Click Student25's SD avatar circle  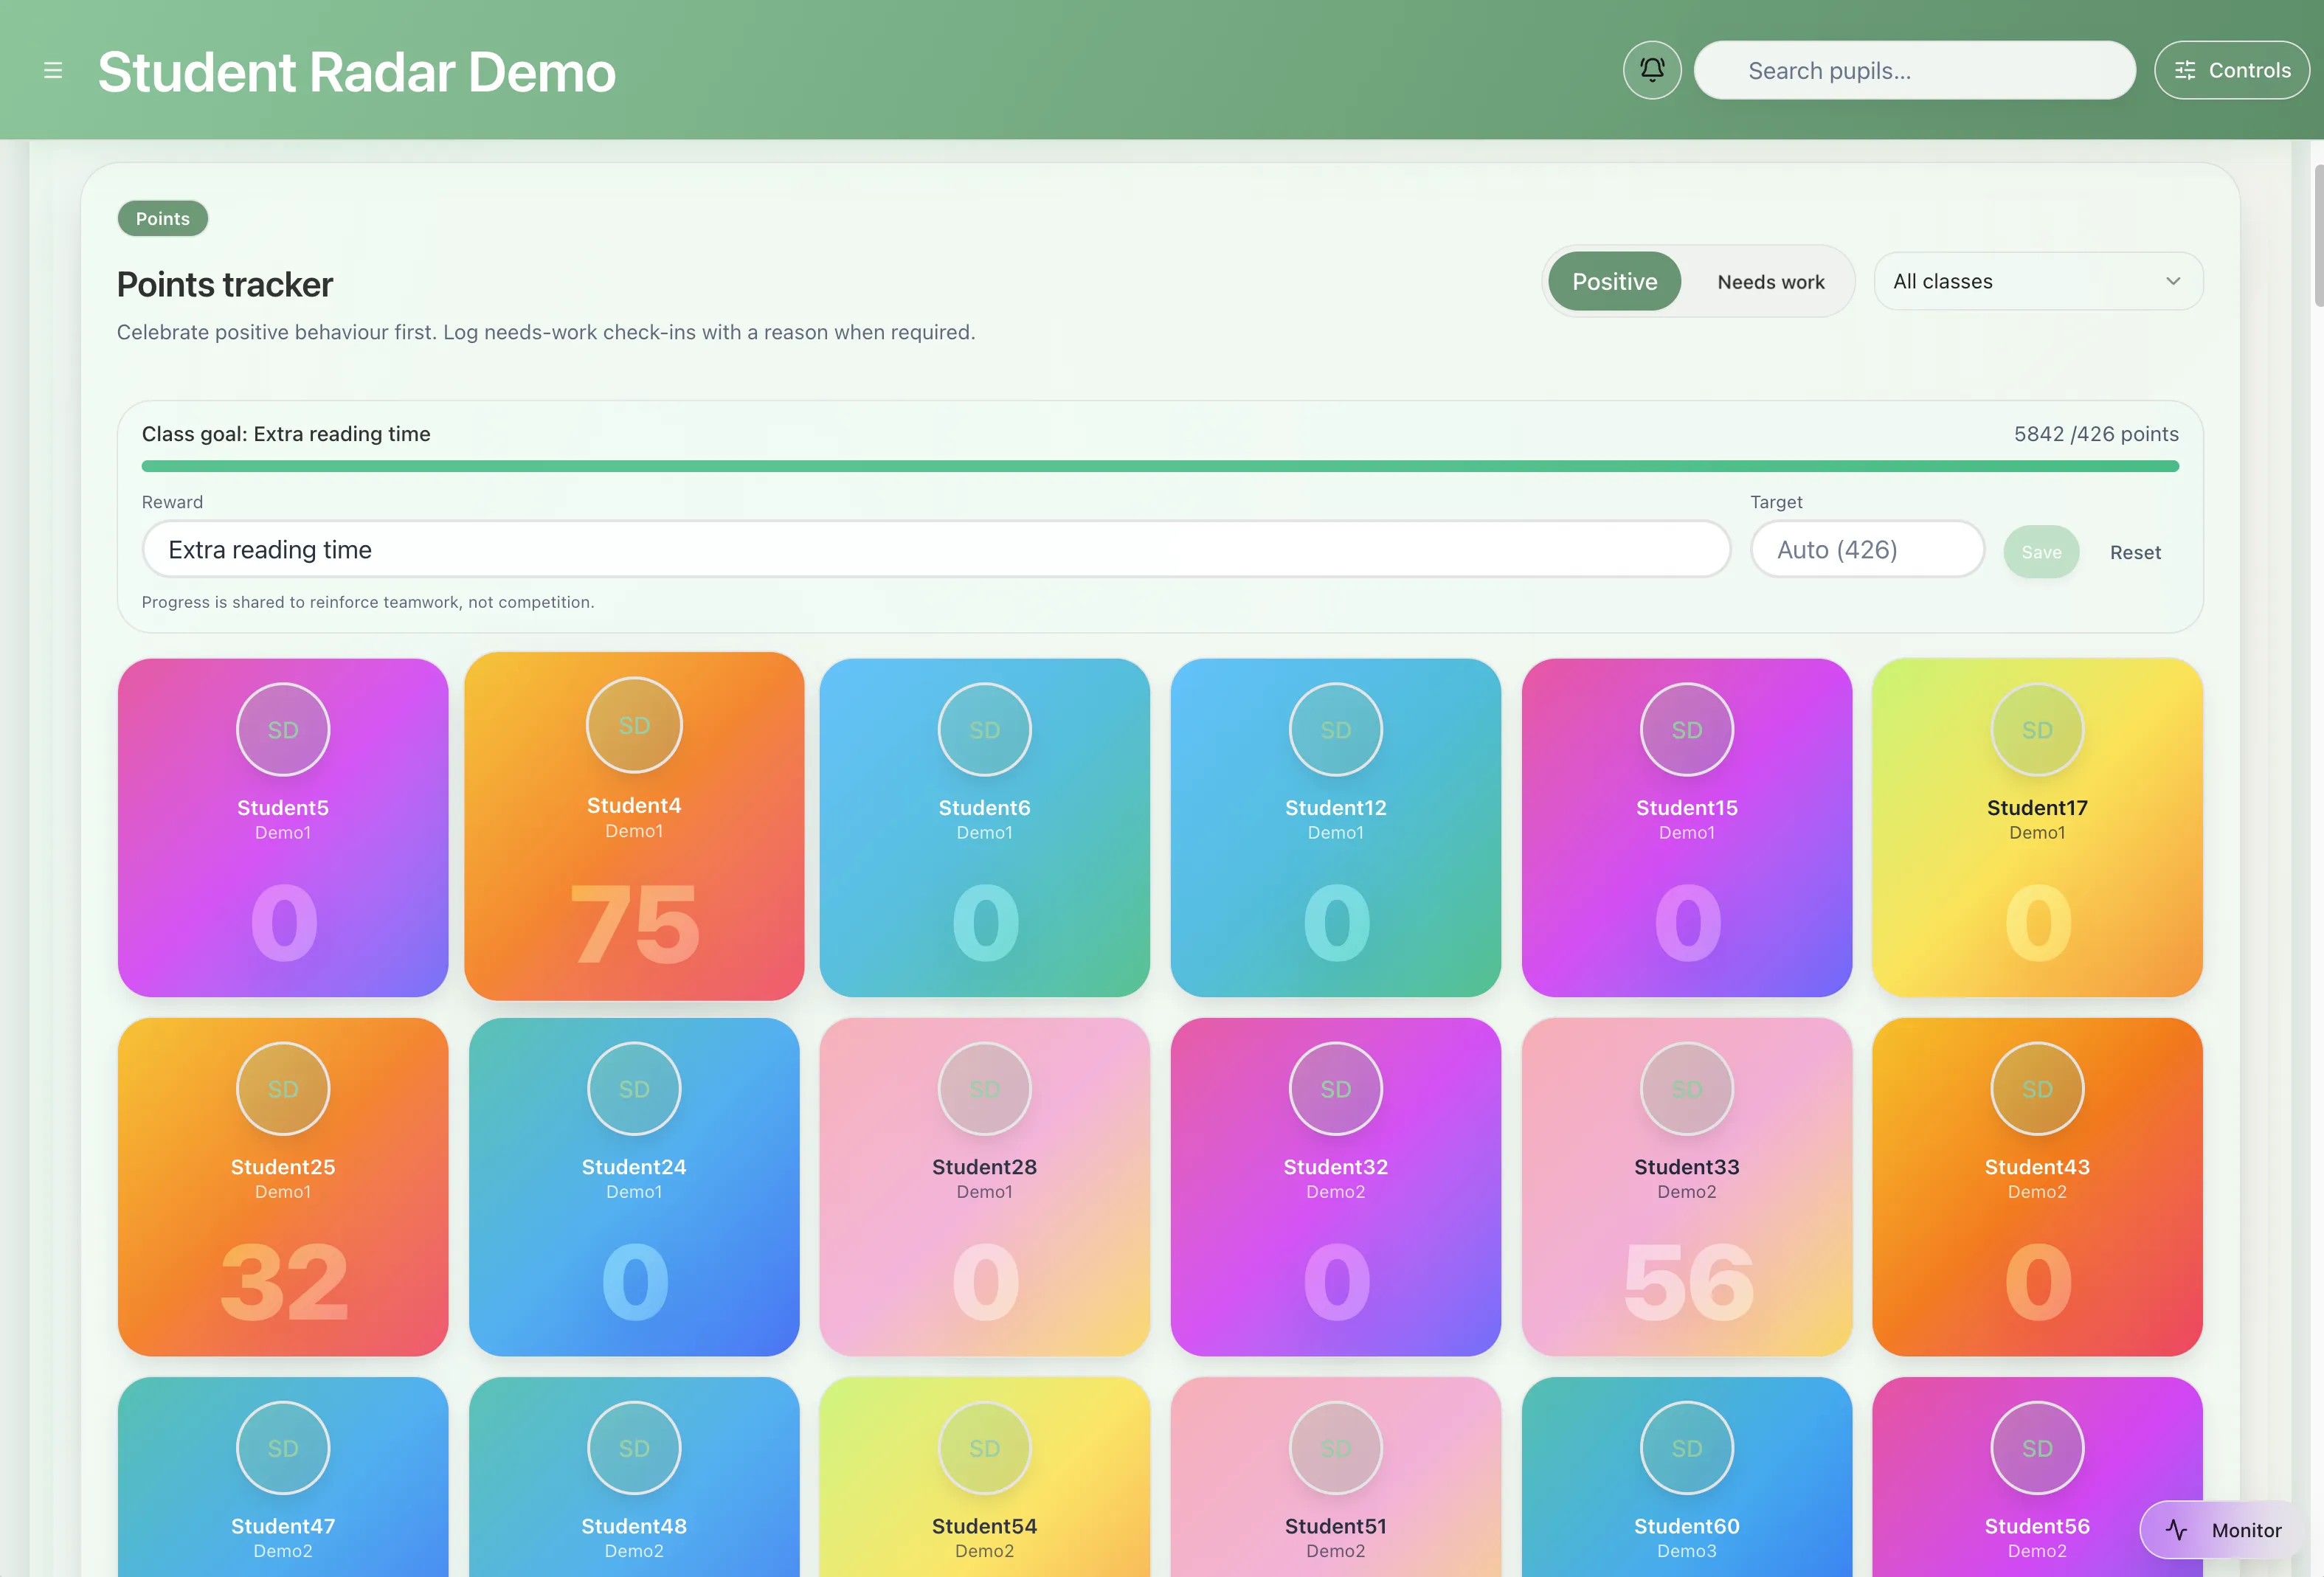(283, 1088)
